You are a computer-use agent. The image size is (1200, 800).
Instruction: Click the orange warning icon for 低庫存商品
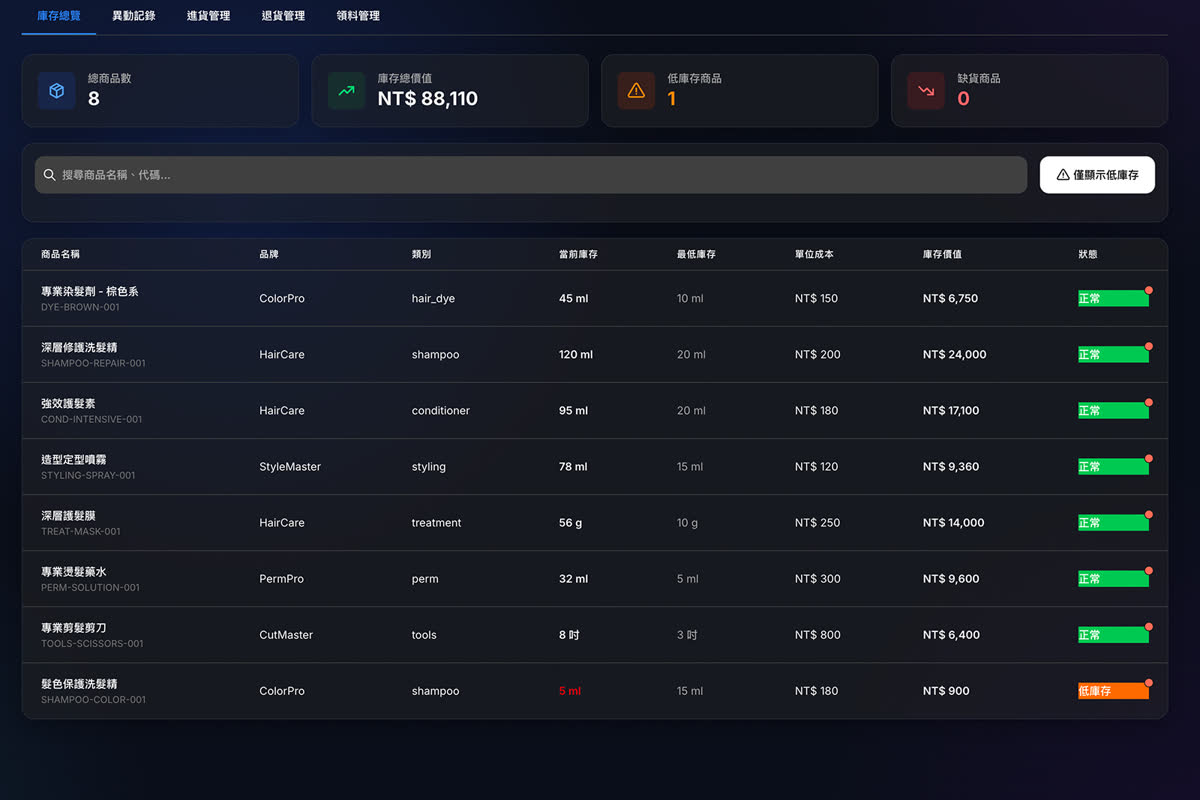click(x=637, y=91)
